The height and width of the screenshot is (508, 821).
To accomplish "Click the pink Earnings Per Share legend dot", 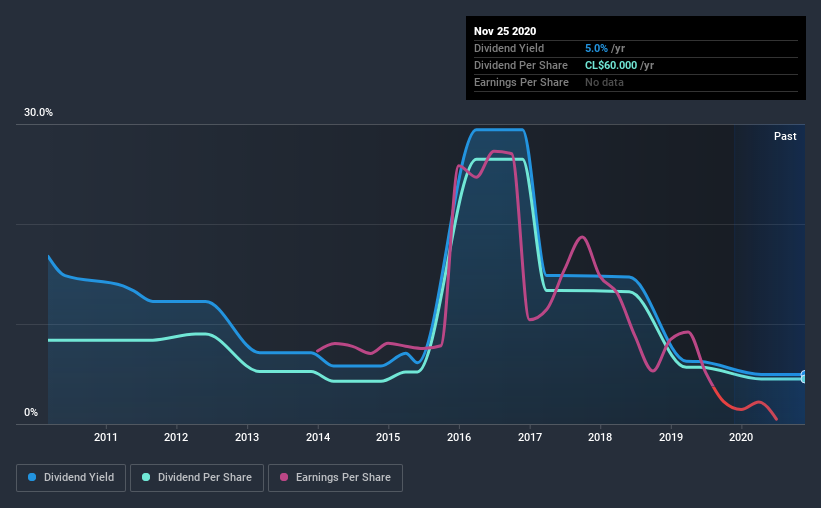I will 284,477.
